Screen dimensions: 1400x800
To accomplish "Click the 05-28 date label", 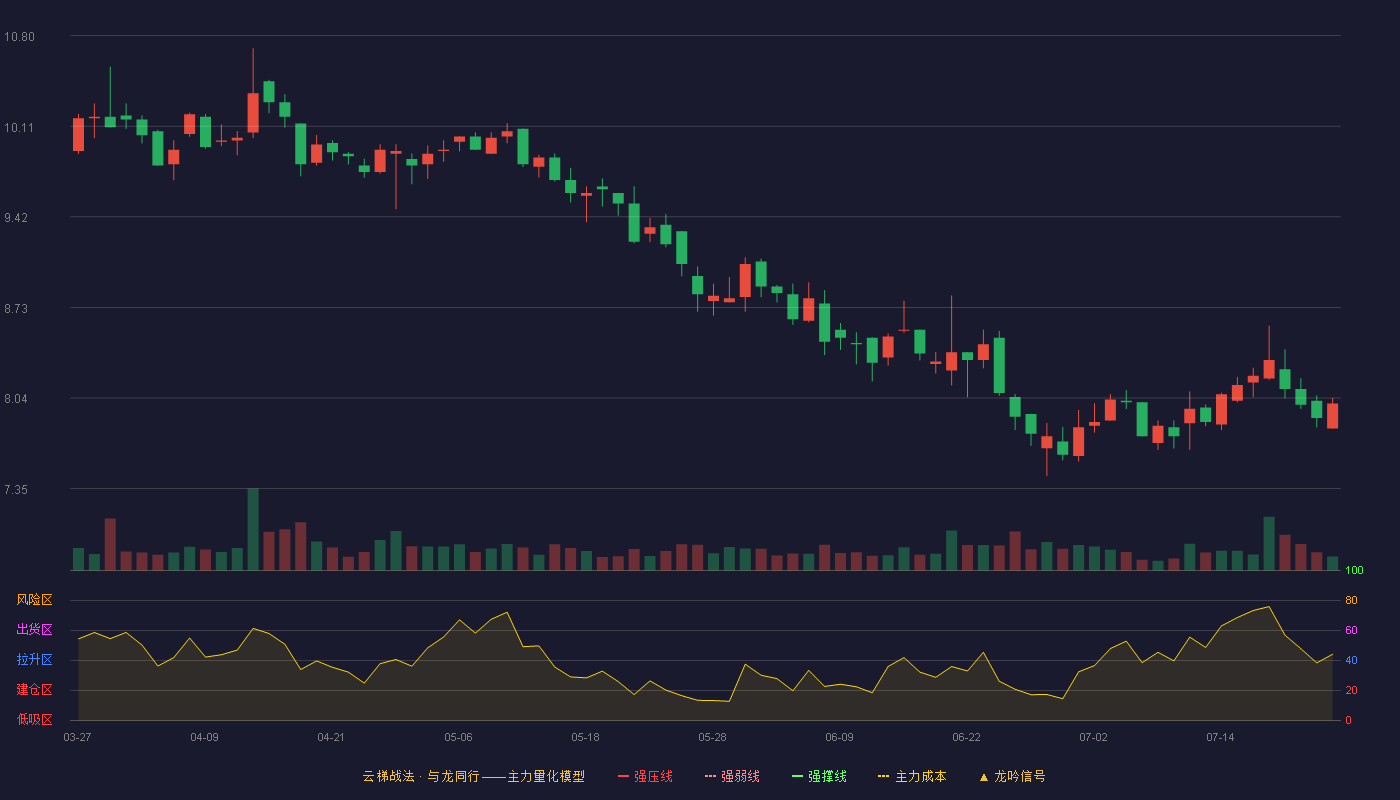I will coord(712,737).
